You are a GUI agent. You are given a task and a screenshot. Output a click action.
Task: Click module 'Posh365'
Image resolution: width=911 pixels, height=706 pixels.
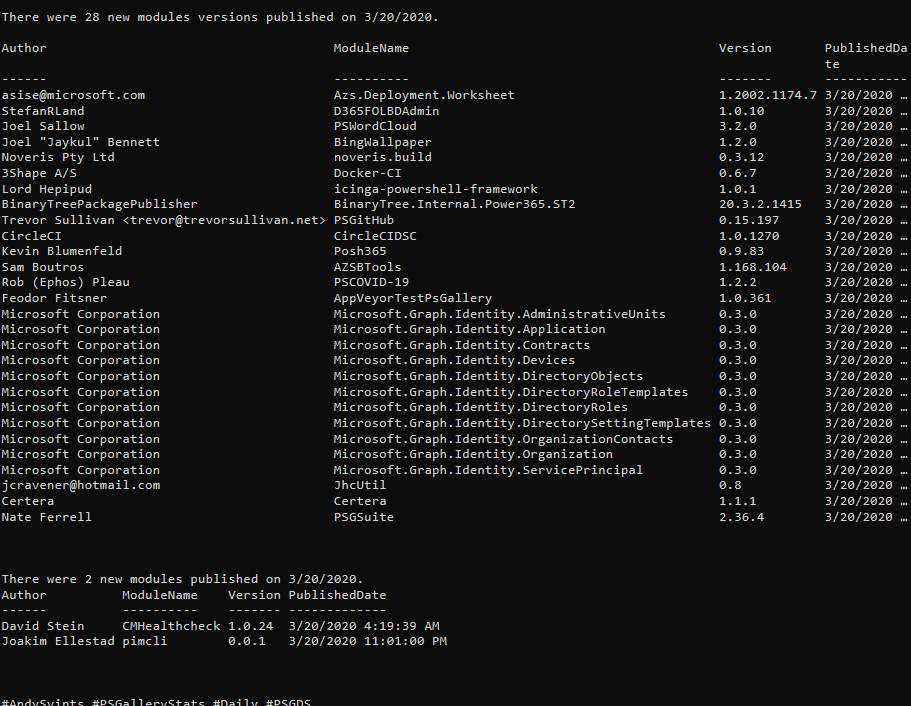point(360,252)
